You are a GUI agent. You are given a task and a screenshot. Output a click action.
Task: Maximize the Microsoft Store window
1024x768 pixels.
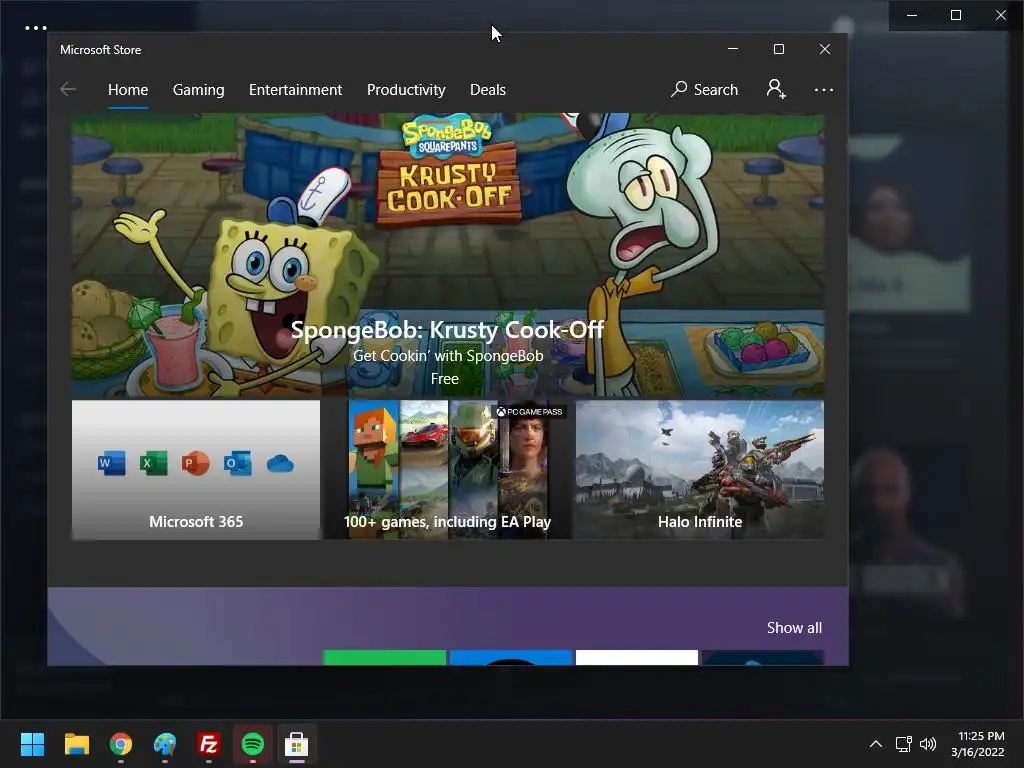[x=778, y=49]
